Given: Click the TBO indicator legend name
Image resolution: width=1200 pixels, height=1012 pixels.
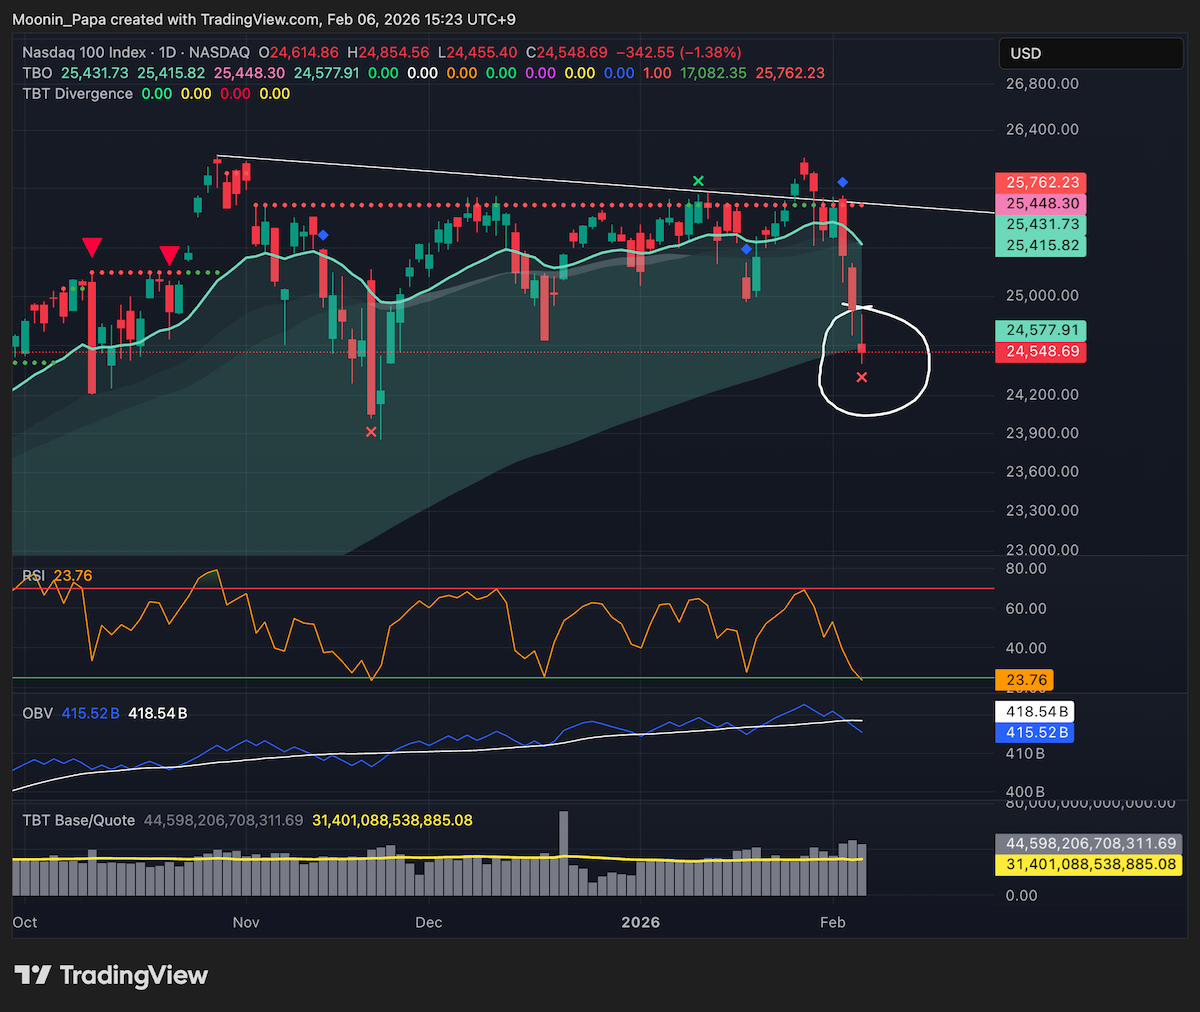Looking at the screenshot, I should pos(37,73).
